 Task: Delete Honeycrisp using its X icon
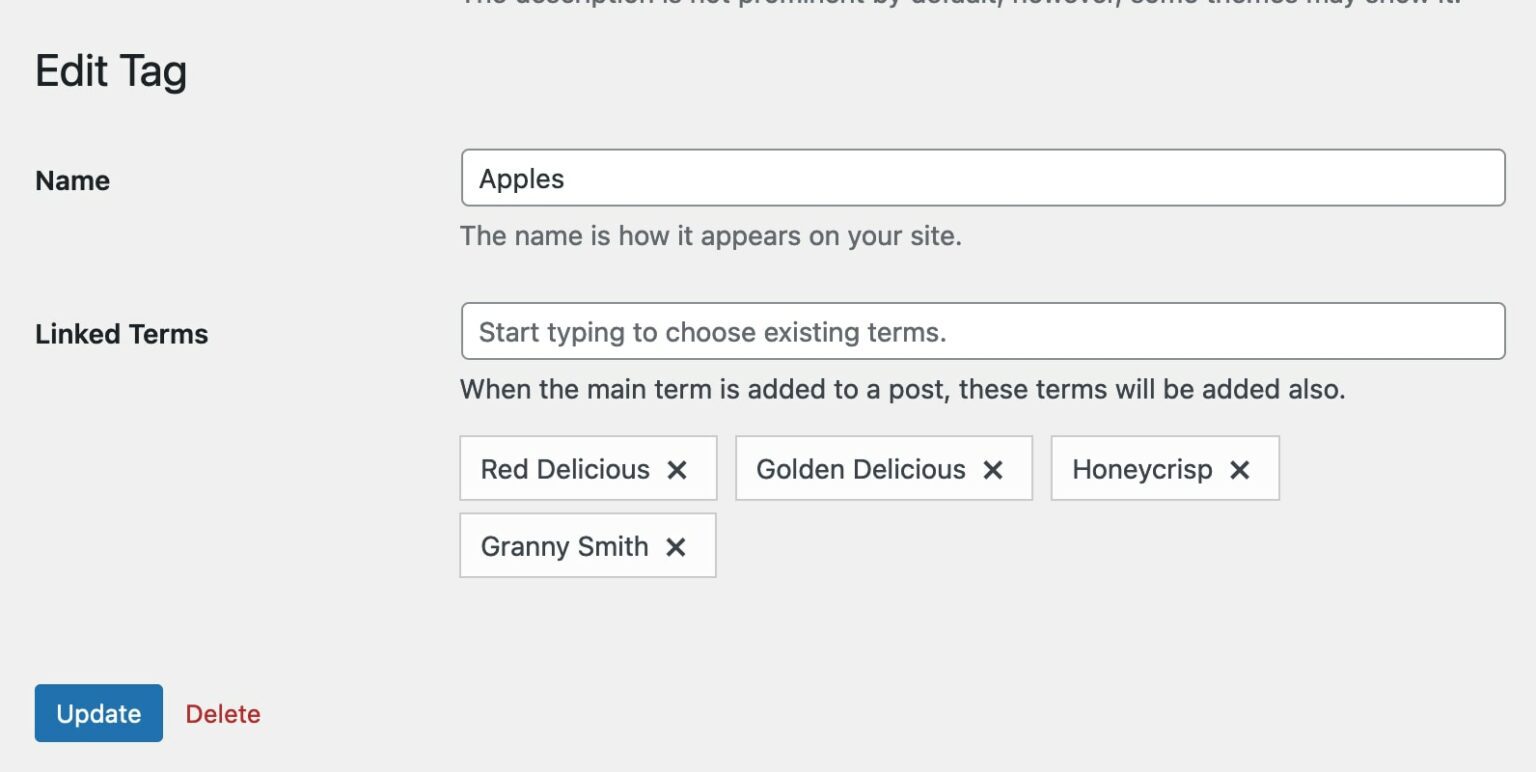tap(1240, 470)
